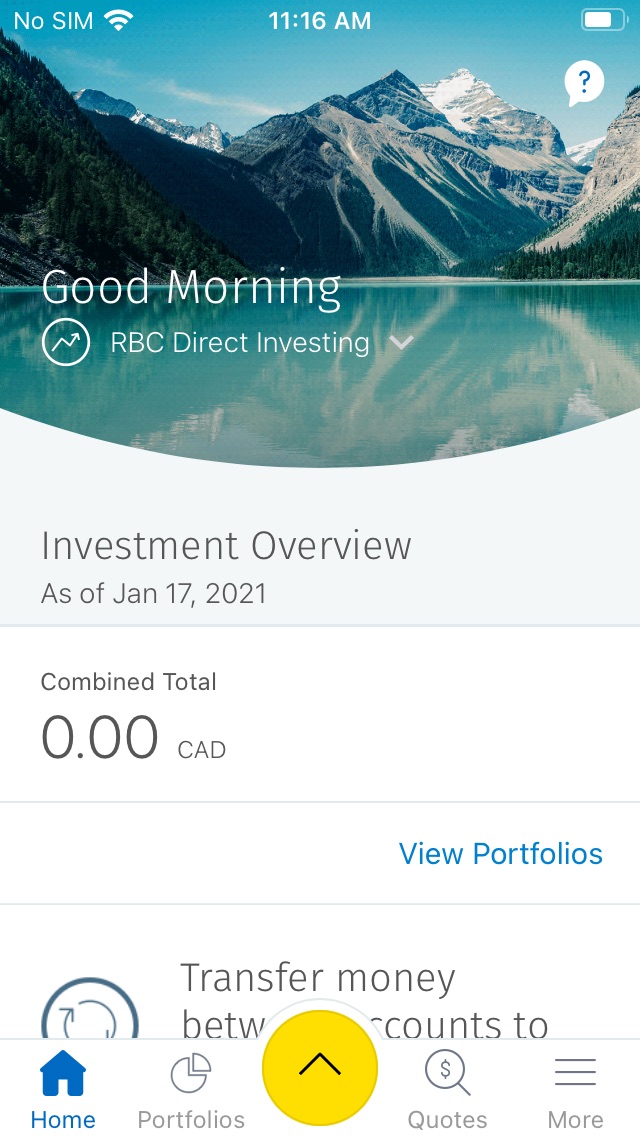Select the RBC Direct Investing account selector
The image size is (640, 1136).
[x=240, y=343]
